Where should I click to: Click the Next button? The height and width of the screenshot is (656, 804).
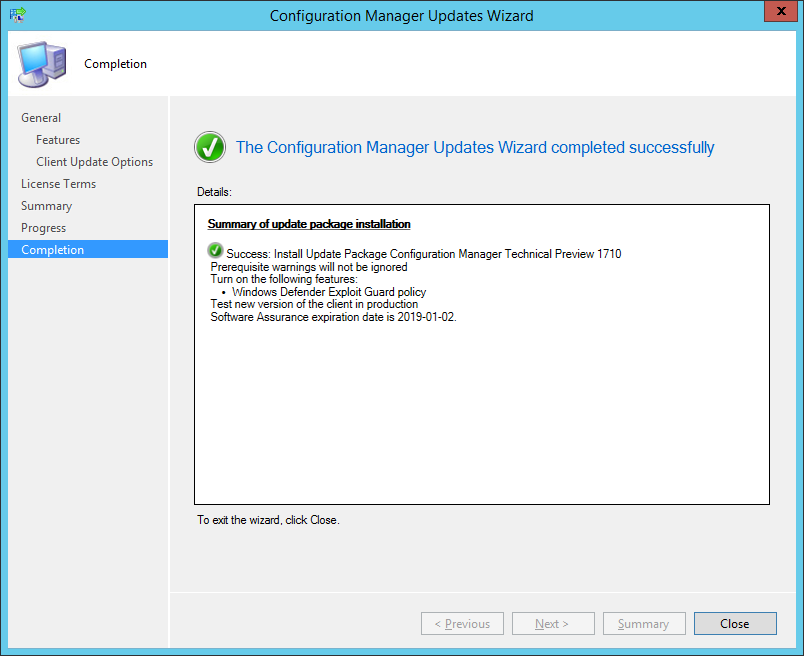(553, 624)
